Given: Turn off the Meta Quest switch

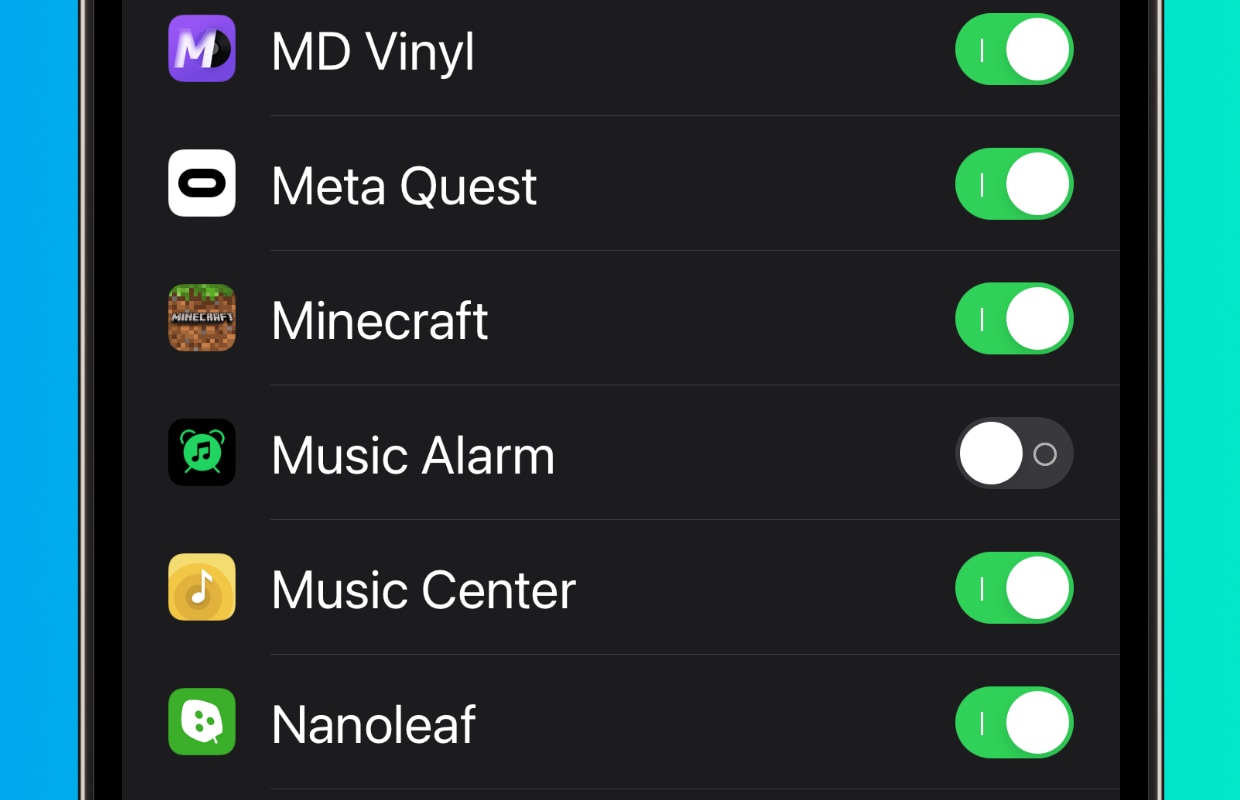Looking at the screenshot, I should click(x=1014, y=184).
